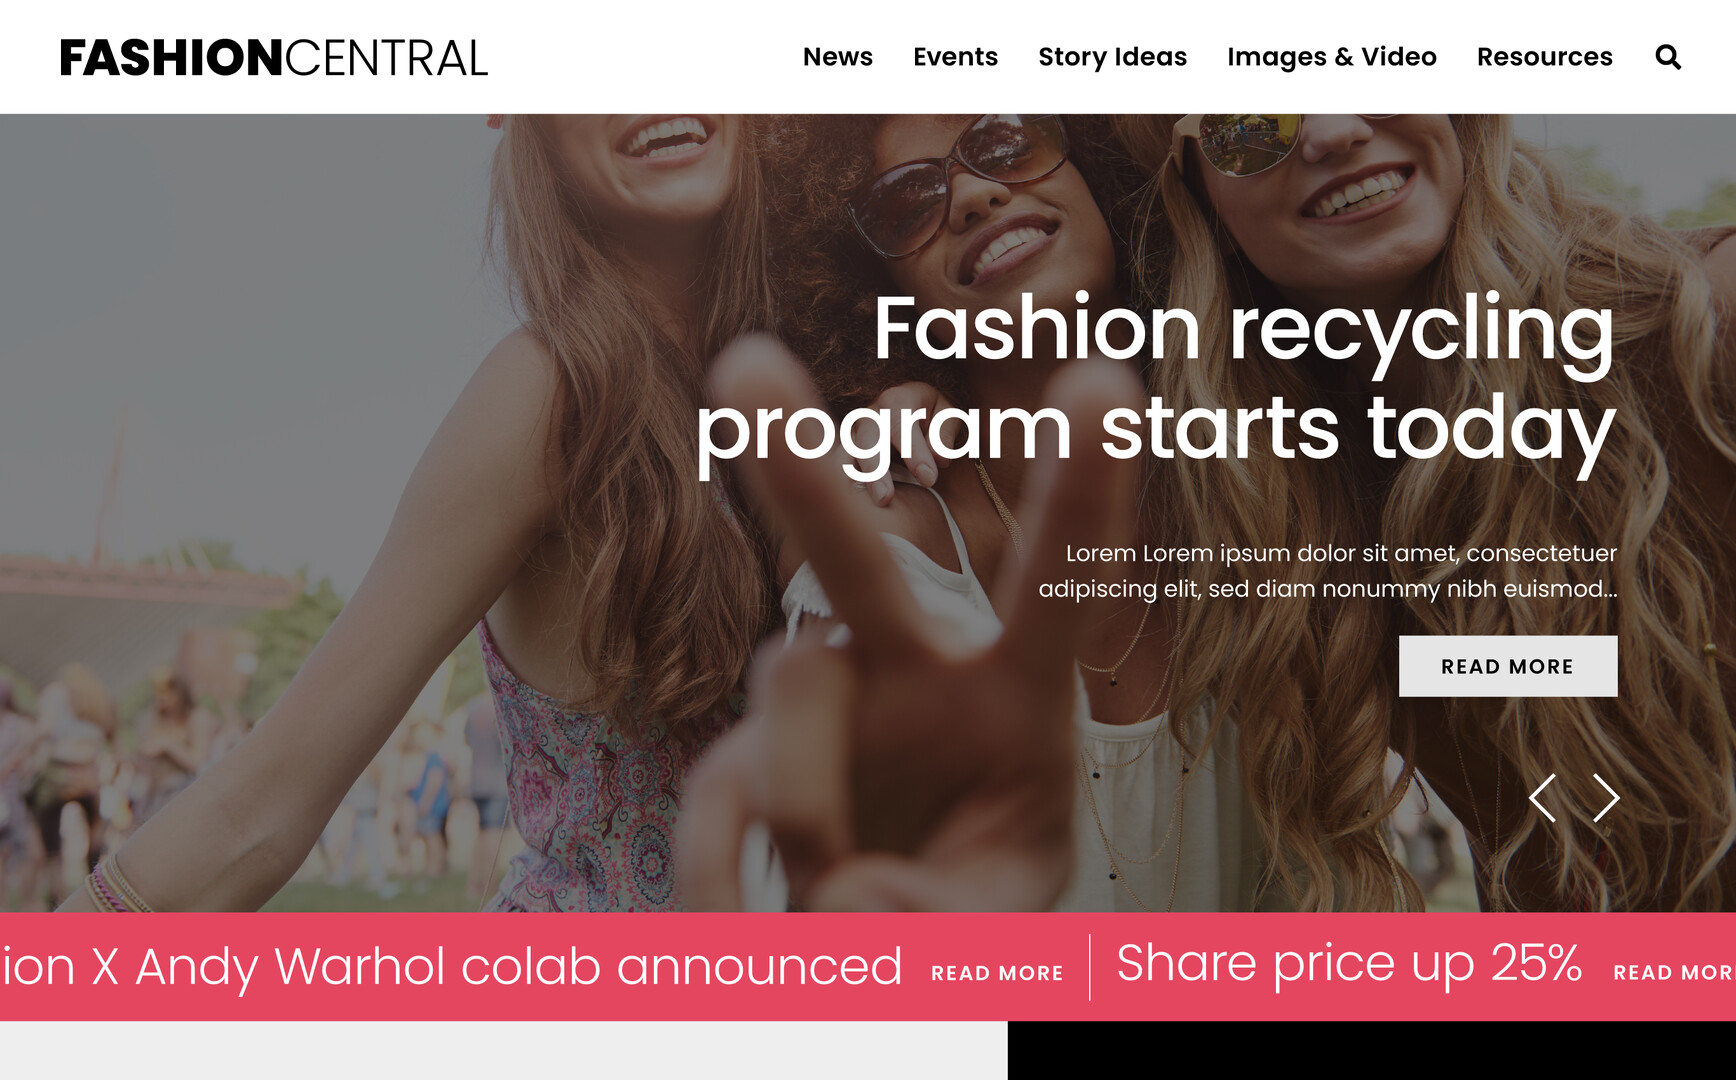Open the Andy Warhol colab announced headline
This screenshot has height=1080, width=1736.
pos(451,967)
